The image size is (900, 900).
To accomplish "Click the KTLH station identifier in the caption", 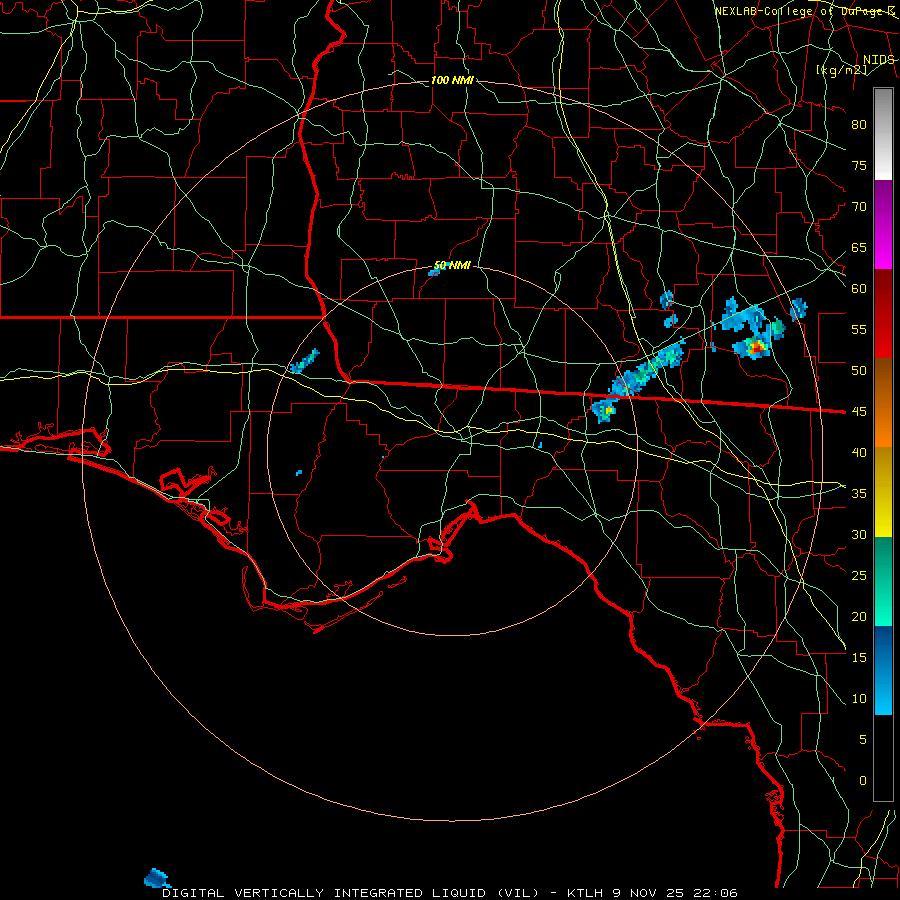I will coord(585,893).
